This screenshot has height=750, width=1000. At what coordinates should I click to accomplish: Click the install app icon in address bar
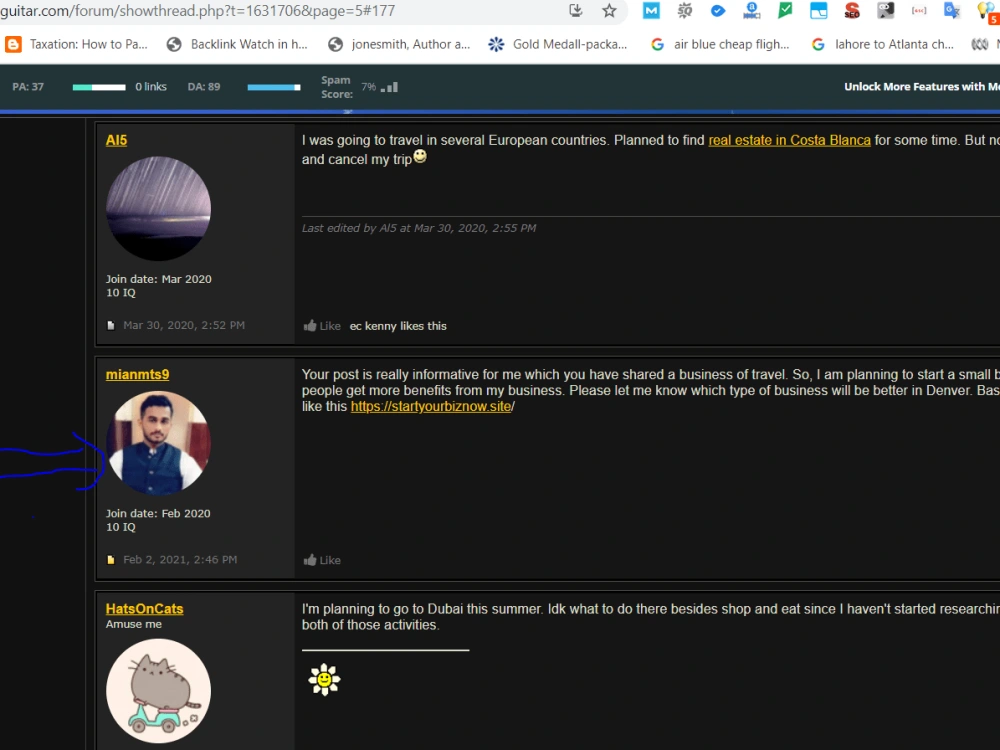pyautogui.click(x=575, y=10)
